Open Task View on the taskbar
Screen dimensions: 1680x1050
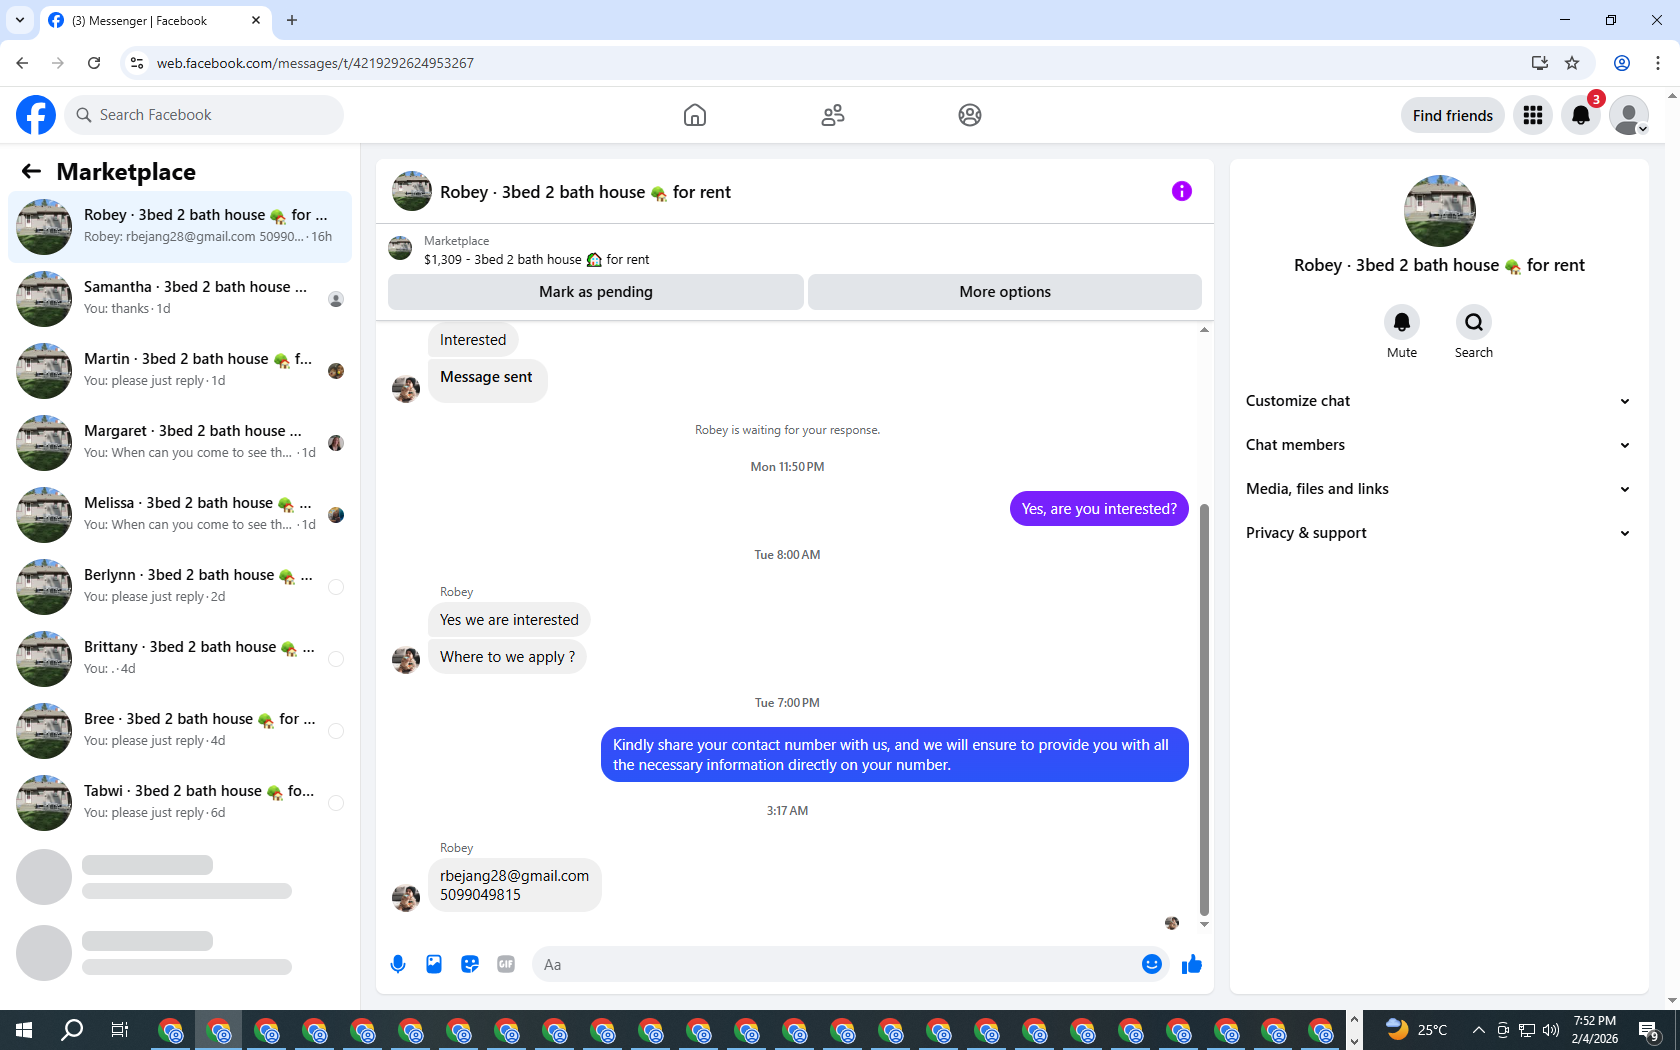(x=120, y=1030)
